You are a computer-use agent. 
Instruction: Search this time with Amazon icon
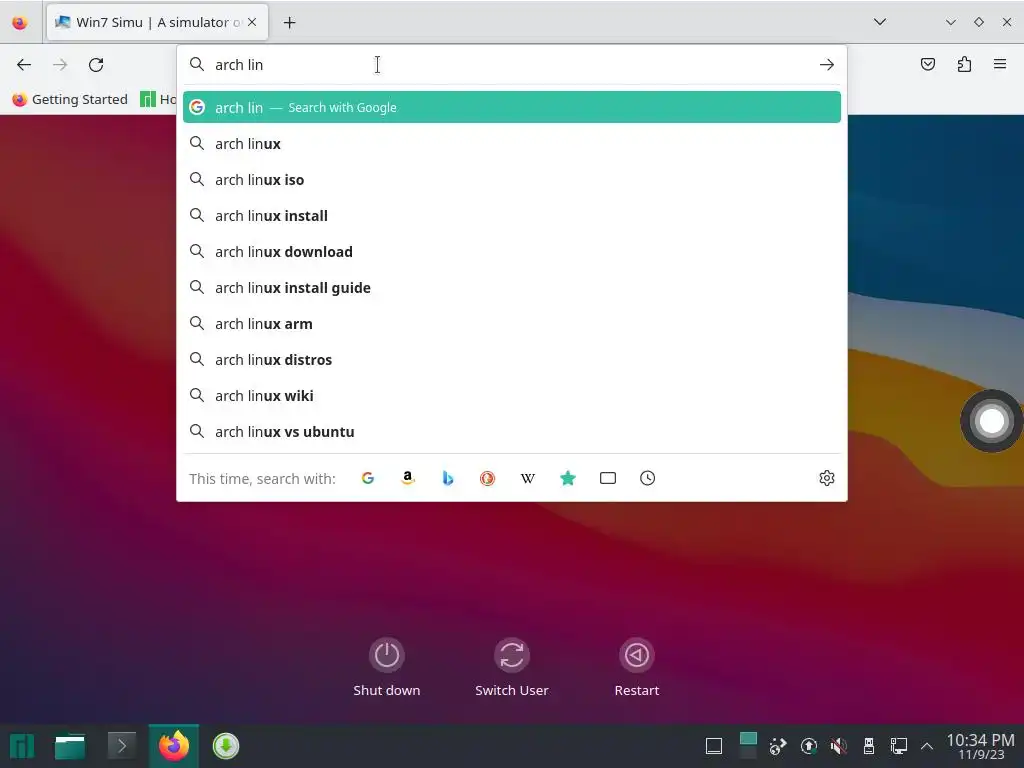pos(408,478)
